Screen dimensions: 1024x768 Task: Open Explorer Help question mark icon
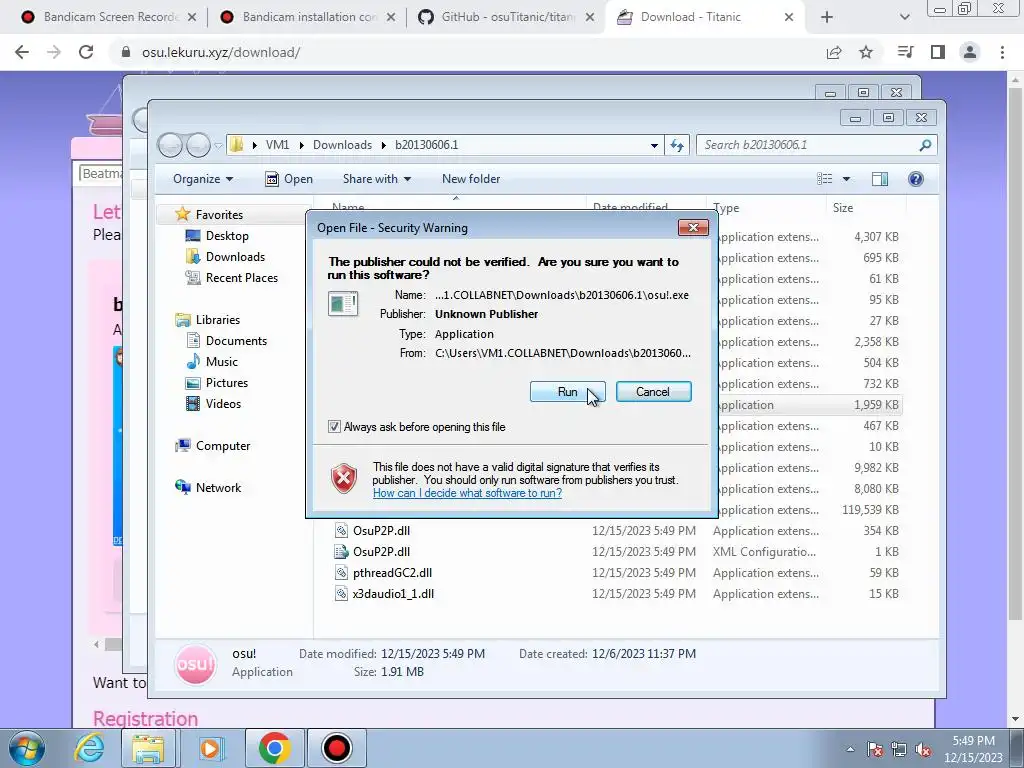pyautogui.click(x=916, y=179)
